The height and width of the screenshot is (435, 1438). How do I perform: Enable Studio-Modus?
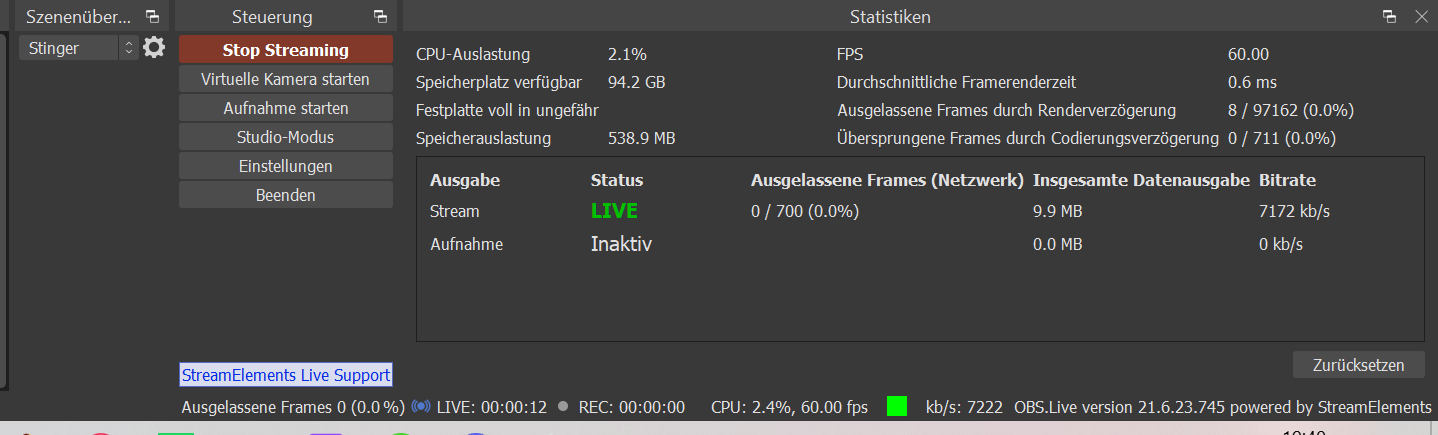[x=285, y=137]
